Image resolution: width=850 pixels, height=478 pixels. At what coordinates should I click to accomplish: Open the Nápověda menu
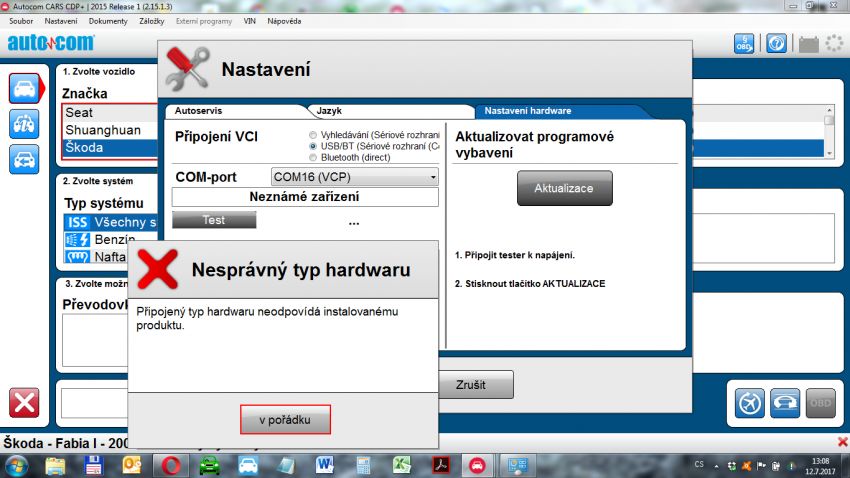(284, 21)
